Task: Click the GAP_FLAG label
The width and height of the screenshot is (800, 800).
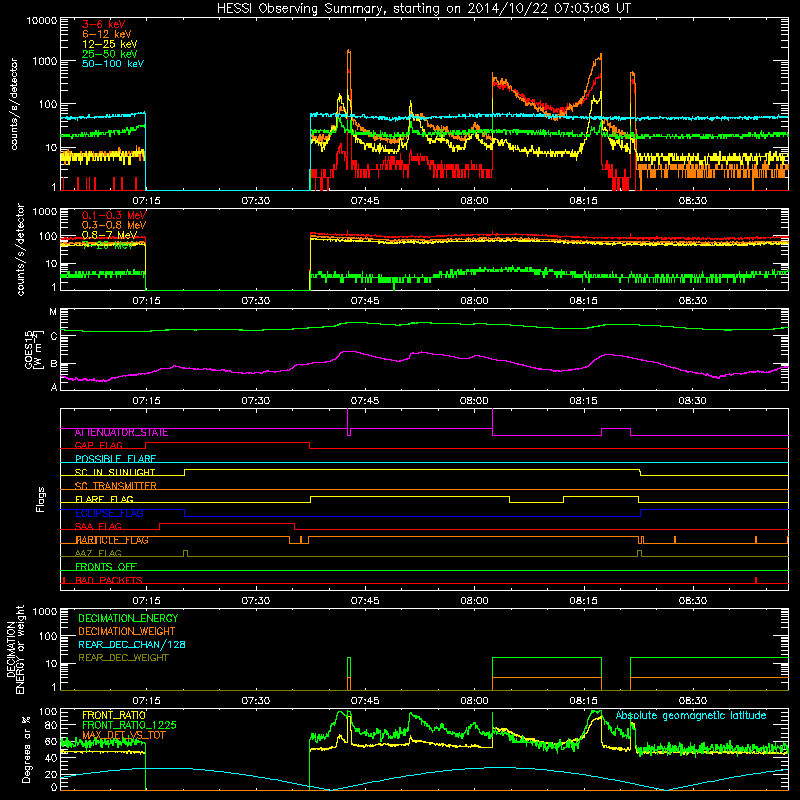Action: pyautogui.click(x=98, y=445)
